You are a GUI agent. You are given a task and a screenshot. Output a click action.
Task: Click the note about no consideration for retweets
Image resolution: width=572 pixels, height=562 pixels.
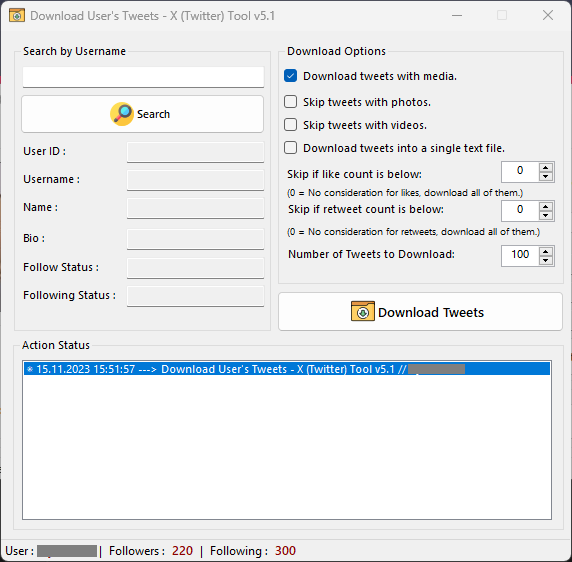tap(413, 232)
